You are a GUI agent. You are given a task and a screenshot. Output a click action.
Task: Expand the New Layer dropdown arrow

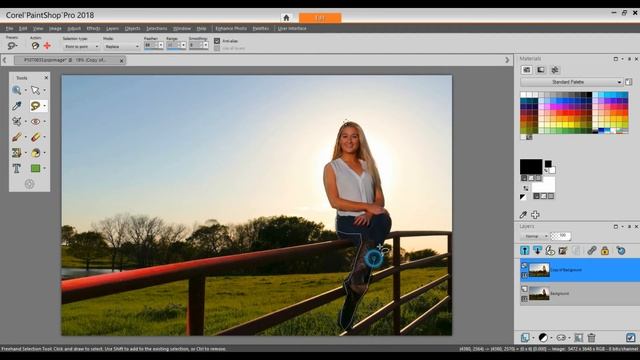533,338
